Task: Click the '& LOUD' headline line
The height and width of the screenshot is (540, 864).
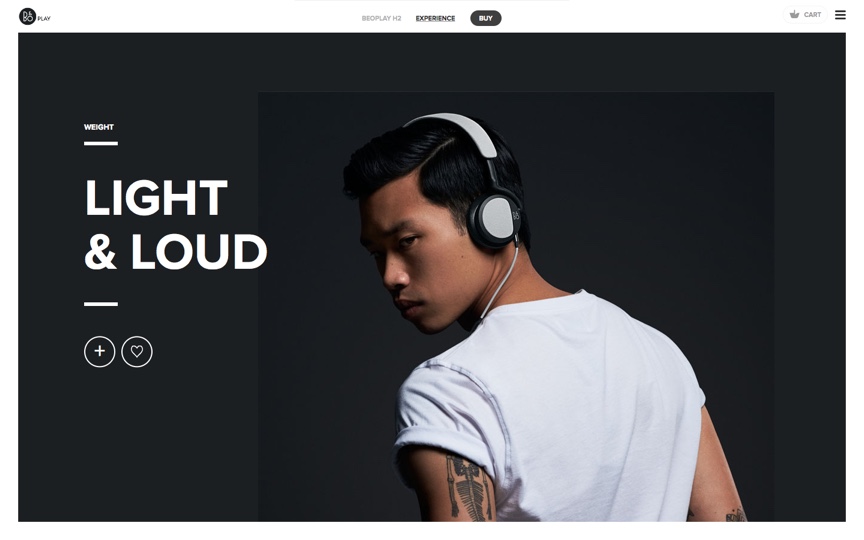Action: coord(176,251)
